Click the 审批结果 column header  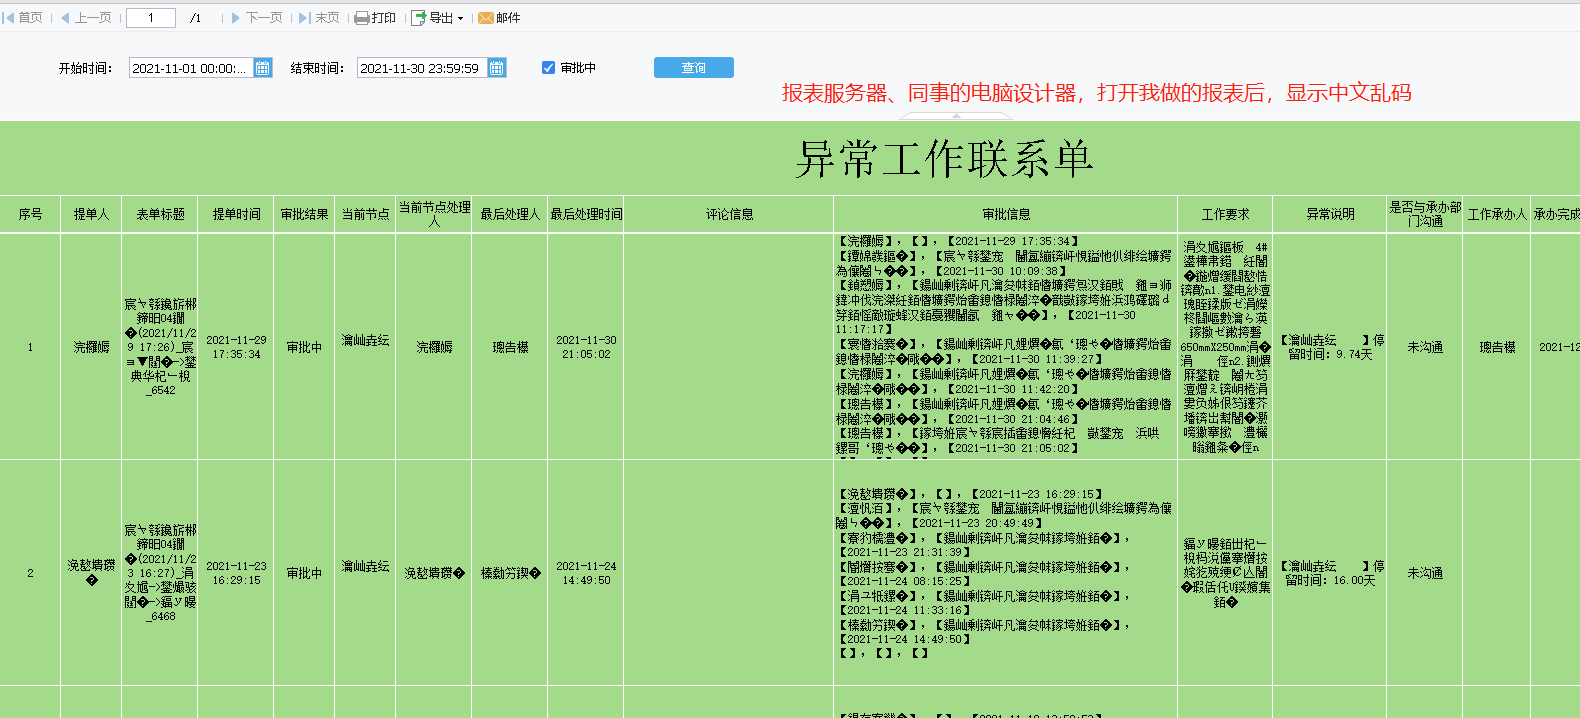coord(304,214)
